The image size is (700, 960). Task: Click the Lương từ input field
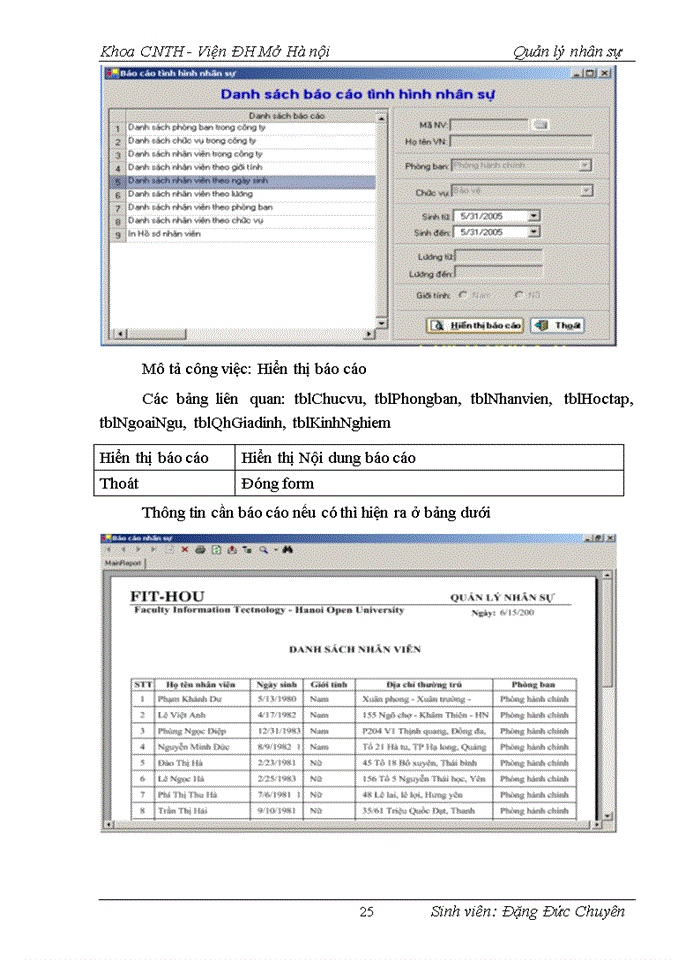click(499, 257)
